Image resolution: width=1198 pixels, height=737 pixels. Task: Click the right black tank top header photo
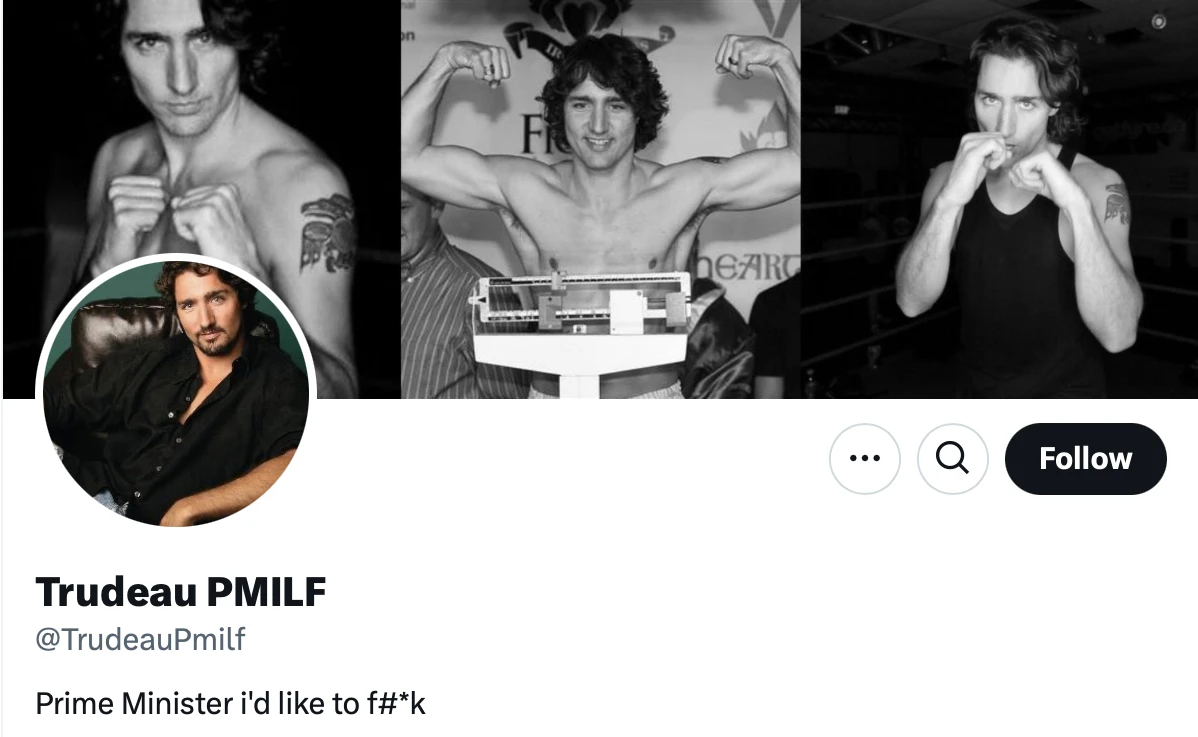[x=1000, y=200]
